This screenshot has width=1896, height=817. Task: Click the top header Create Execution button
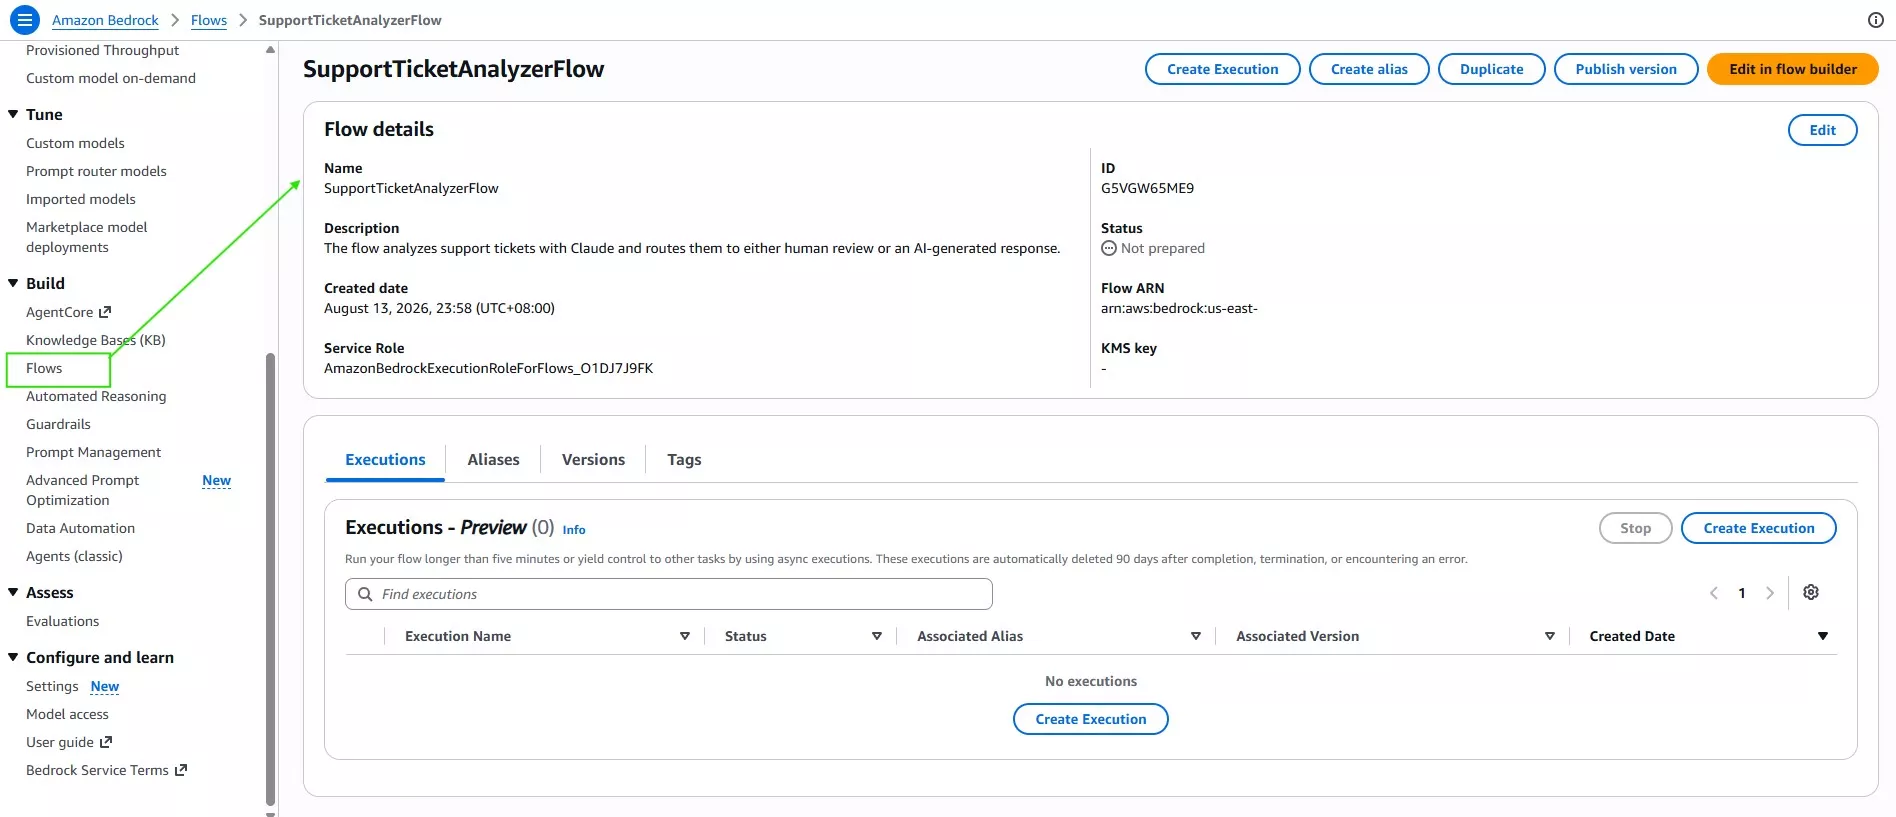[1222, 69]
